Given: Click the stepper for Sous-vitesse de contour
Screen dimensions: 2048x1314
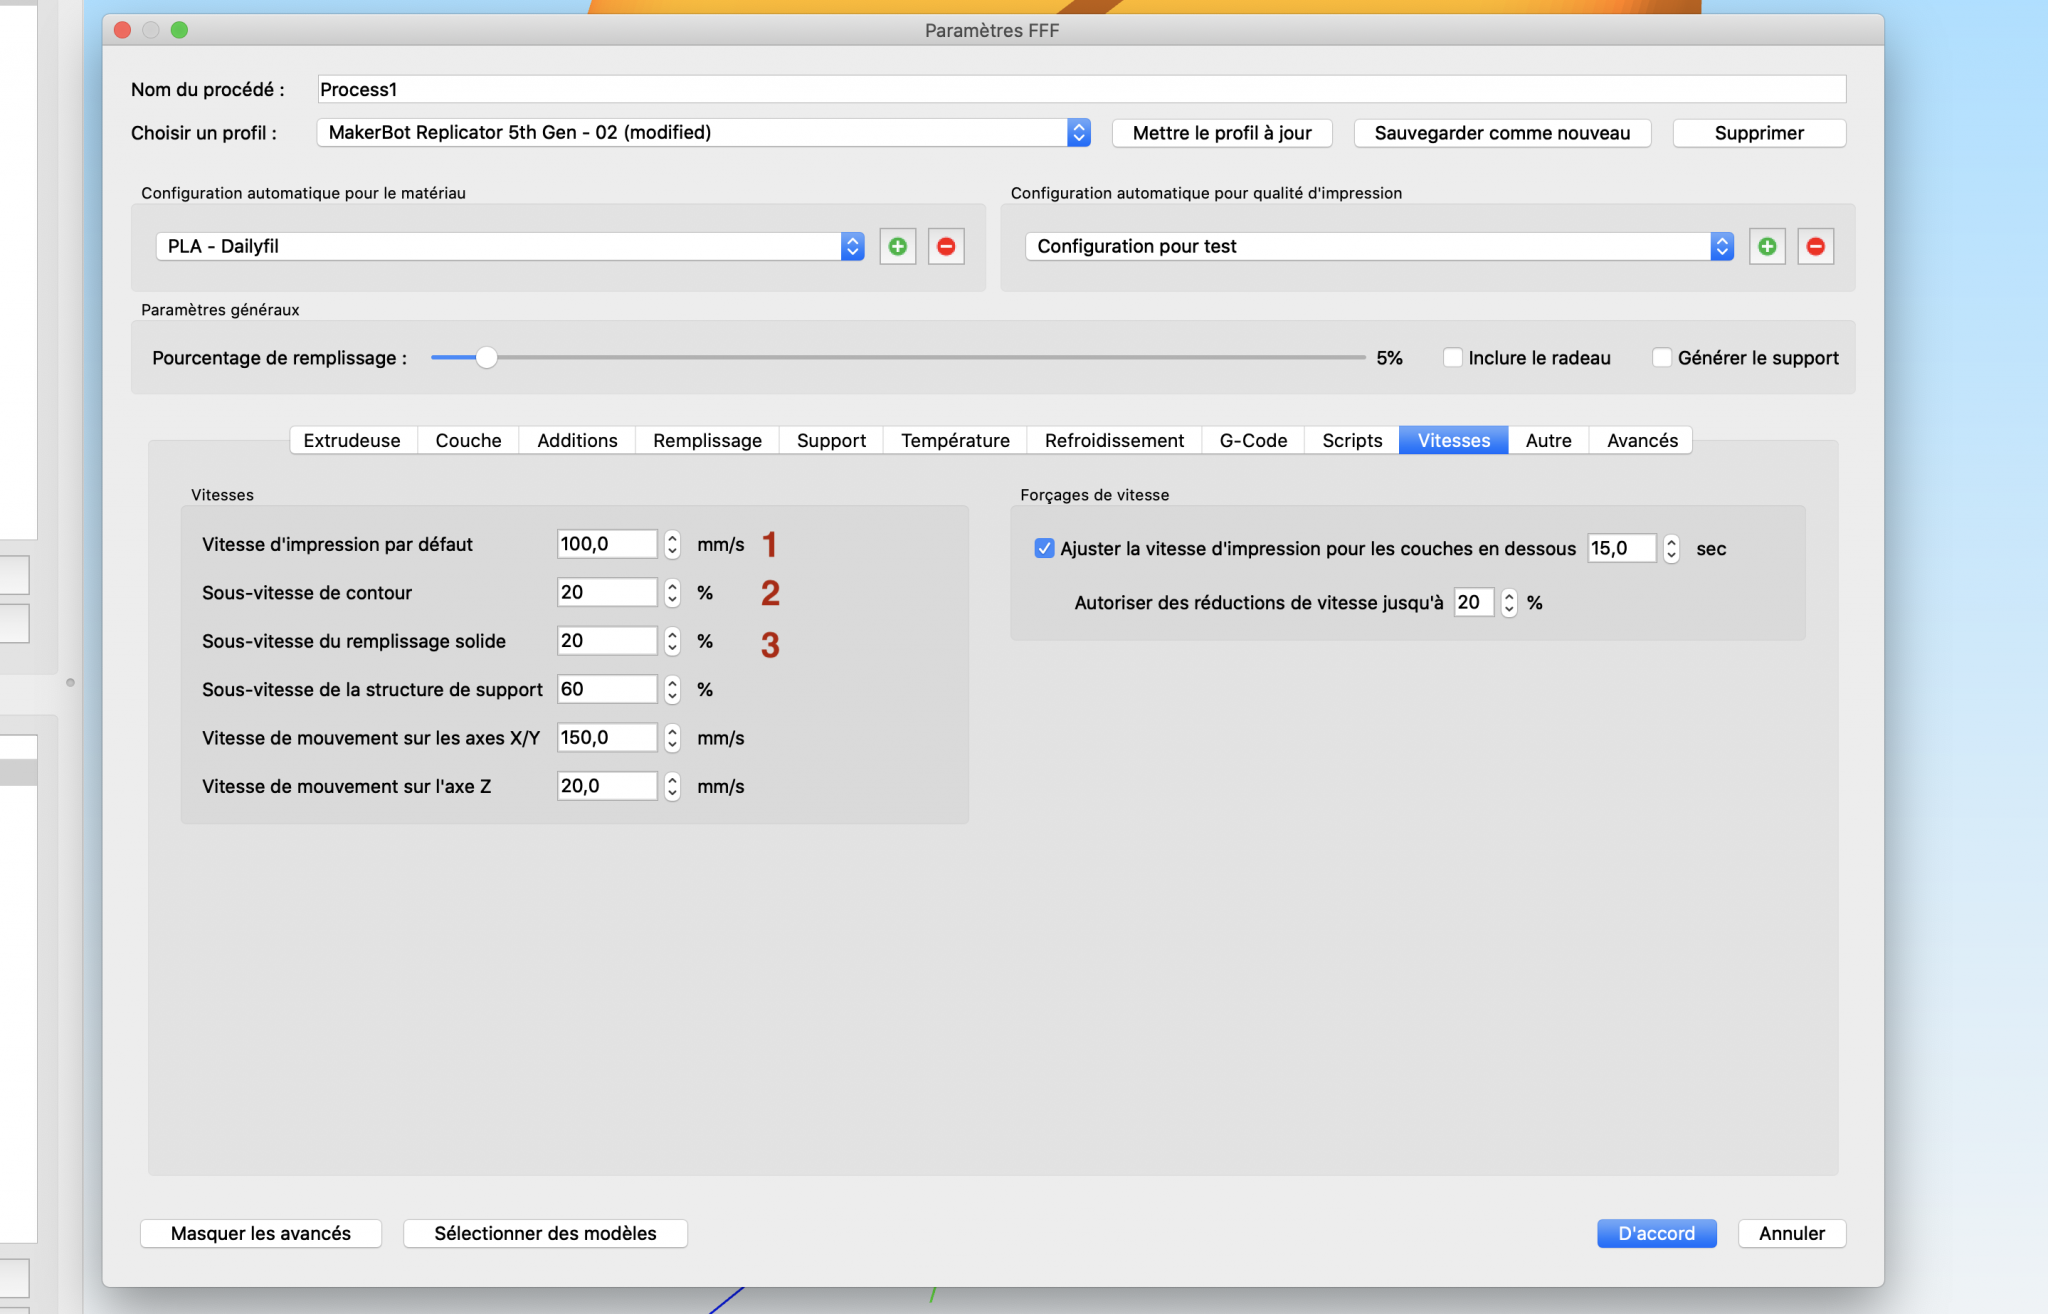Looking at the screenshot, I should click(x=672, y=593).
